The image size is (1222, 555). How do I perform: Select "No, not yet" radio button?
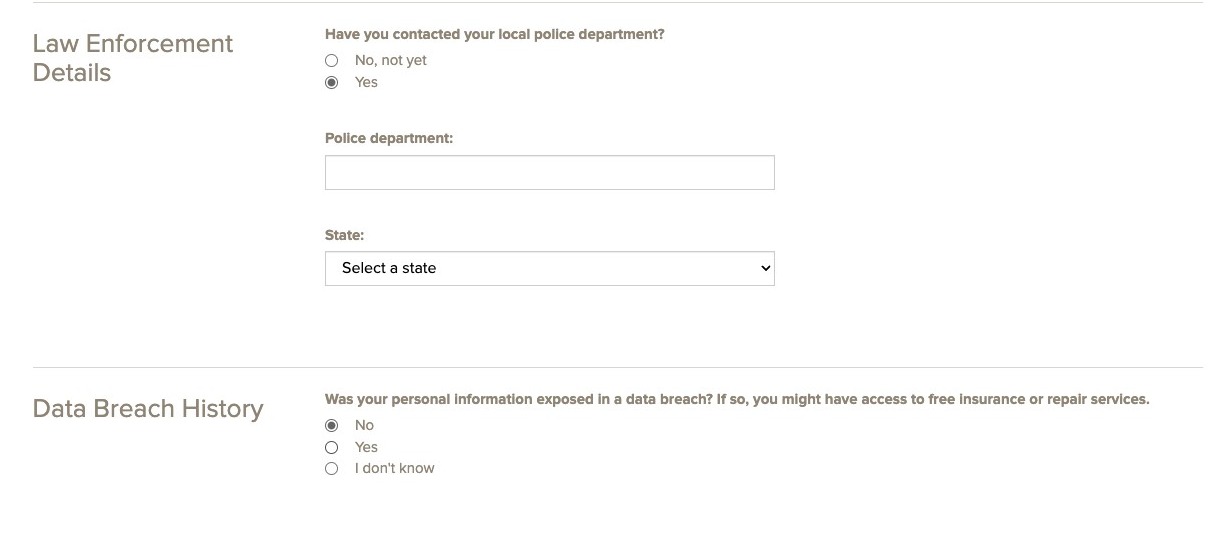332,61
